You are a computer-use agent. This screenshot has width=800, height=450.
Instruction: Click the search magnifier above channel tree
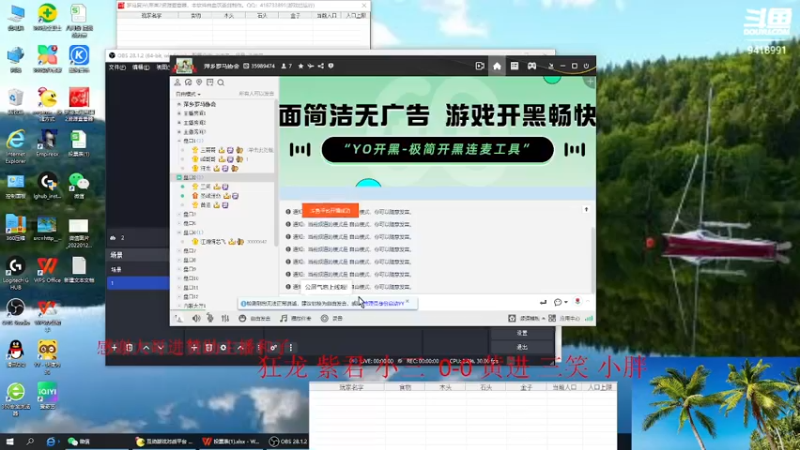coord(221,82)
